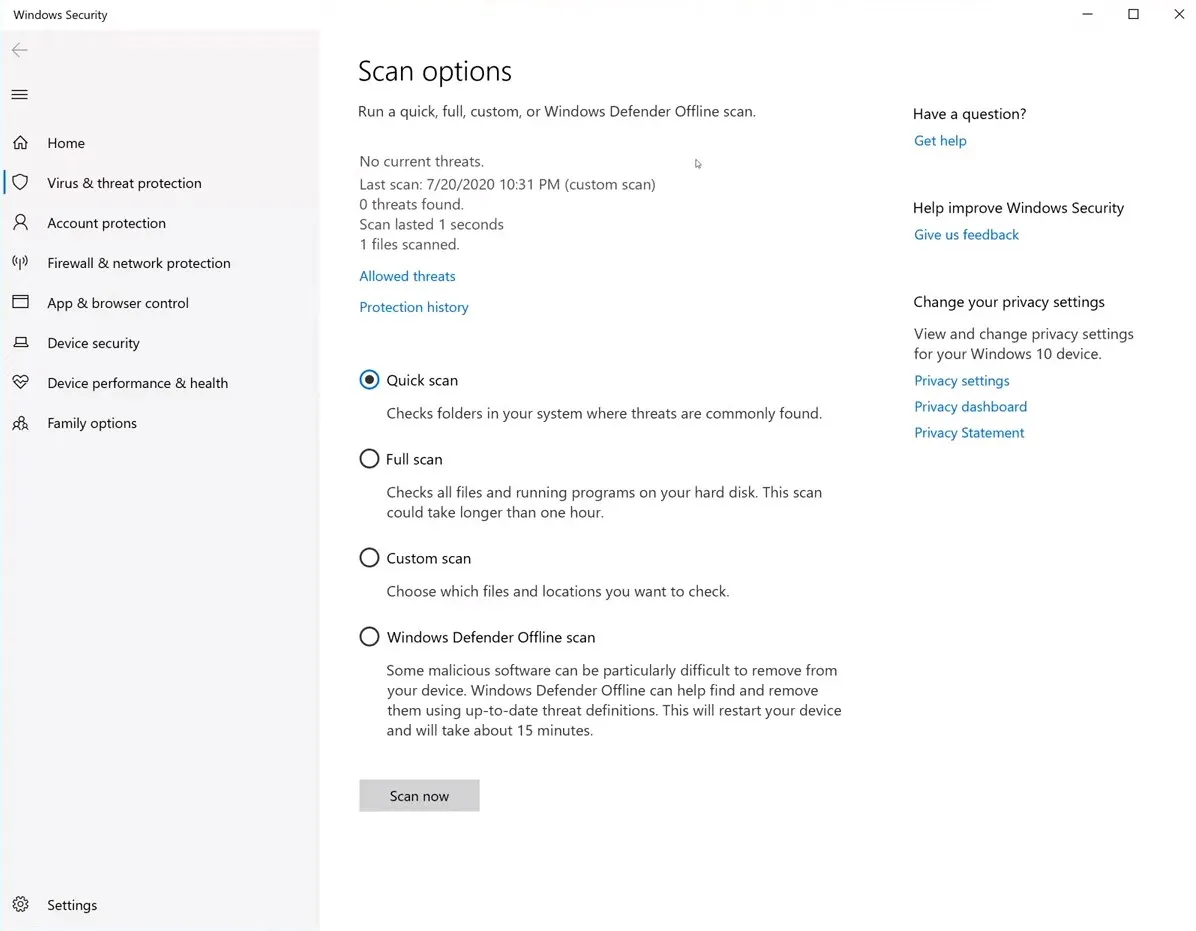Viewport: 1196px width, 931px height.
Task: Click the Device security laptop icon
Action: tap(20, 343)
